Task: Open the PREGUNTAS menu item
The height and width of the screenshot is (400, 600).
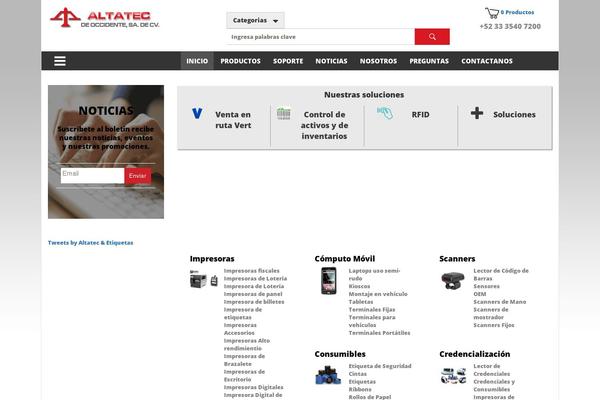Action: point(429,61)
